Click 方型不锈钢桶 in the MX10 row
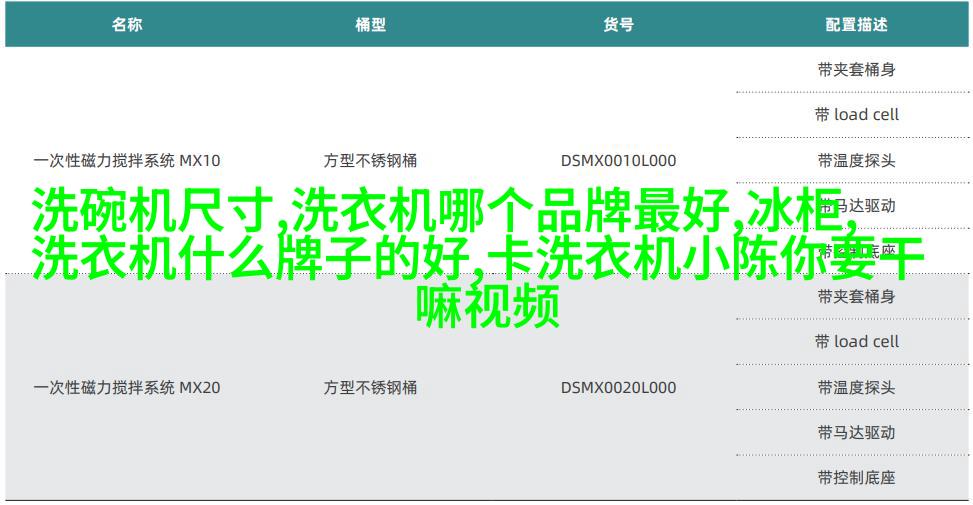Viewport: 973px width, 505px height. click(x=370, y=160)
